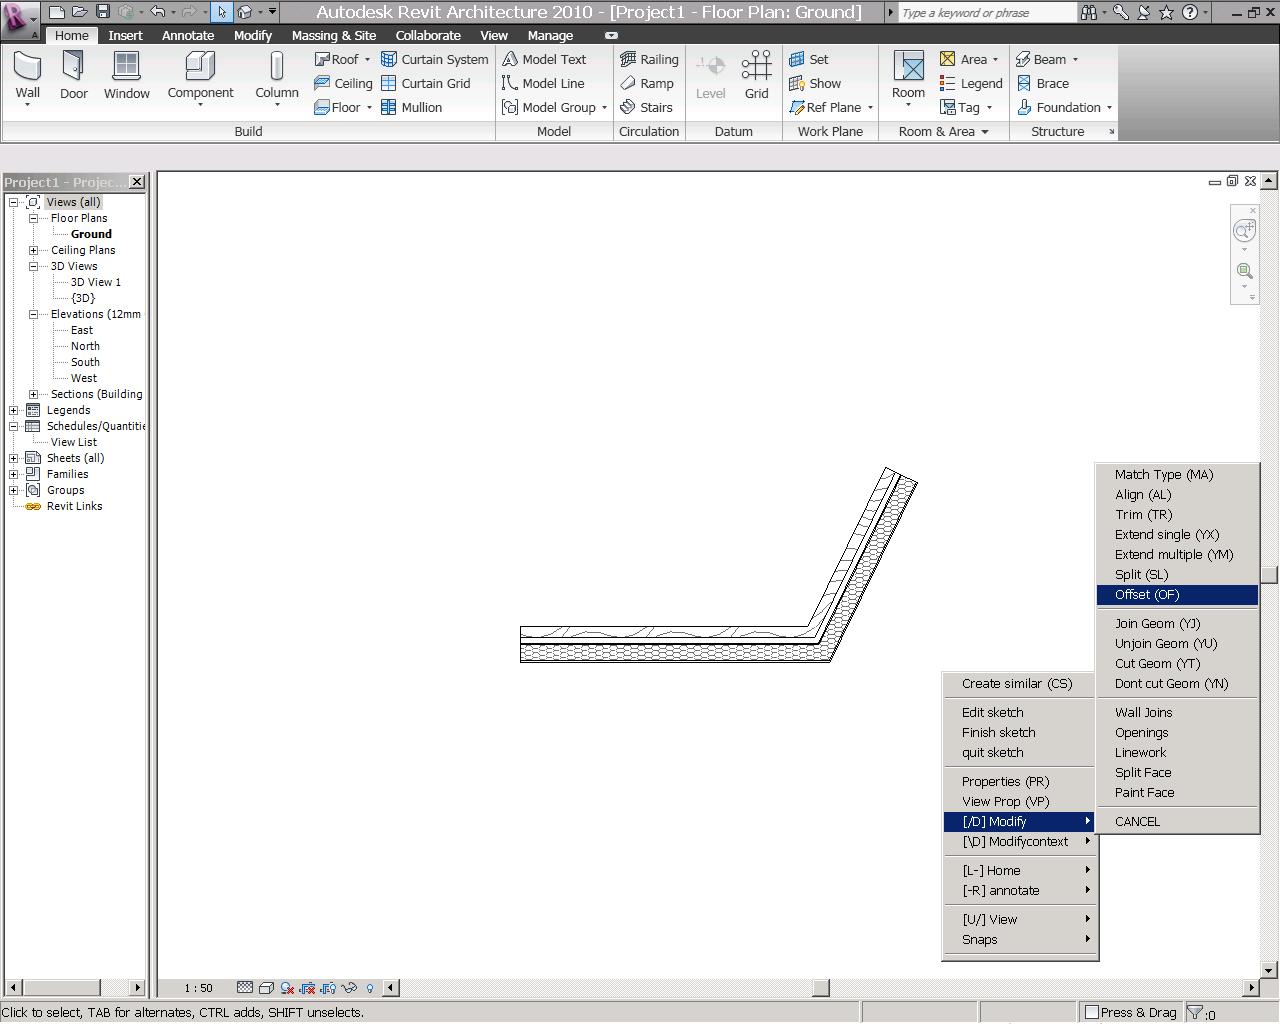This screenshot has width=1280, height=1024.
Task: Select Trim (TR) in the context menu
Action: click(x=1143, y=514)
